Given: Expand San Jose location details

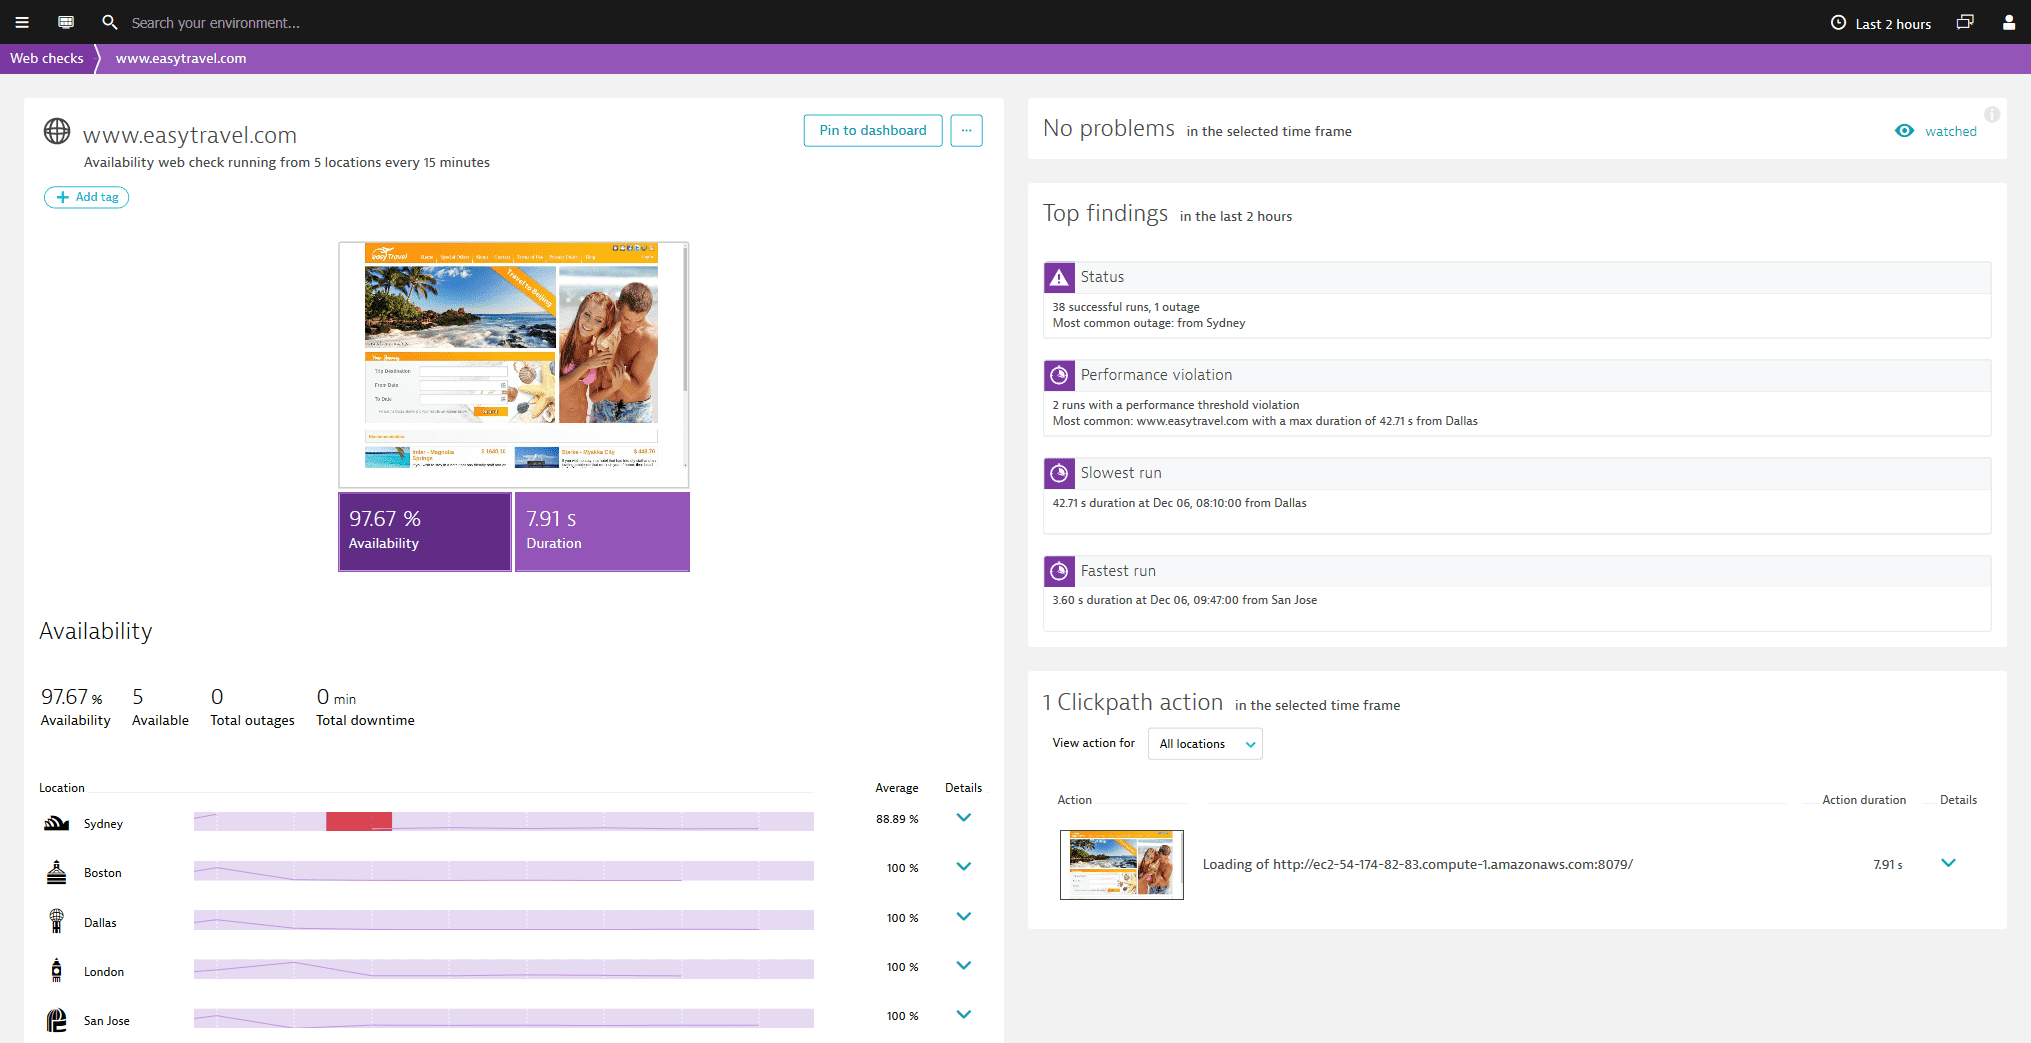Looking at the screenshot, I should 964,1014.
